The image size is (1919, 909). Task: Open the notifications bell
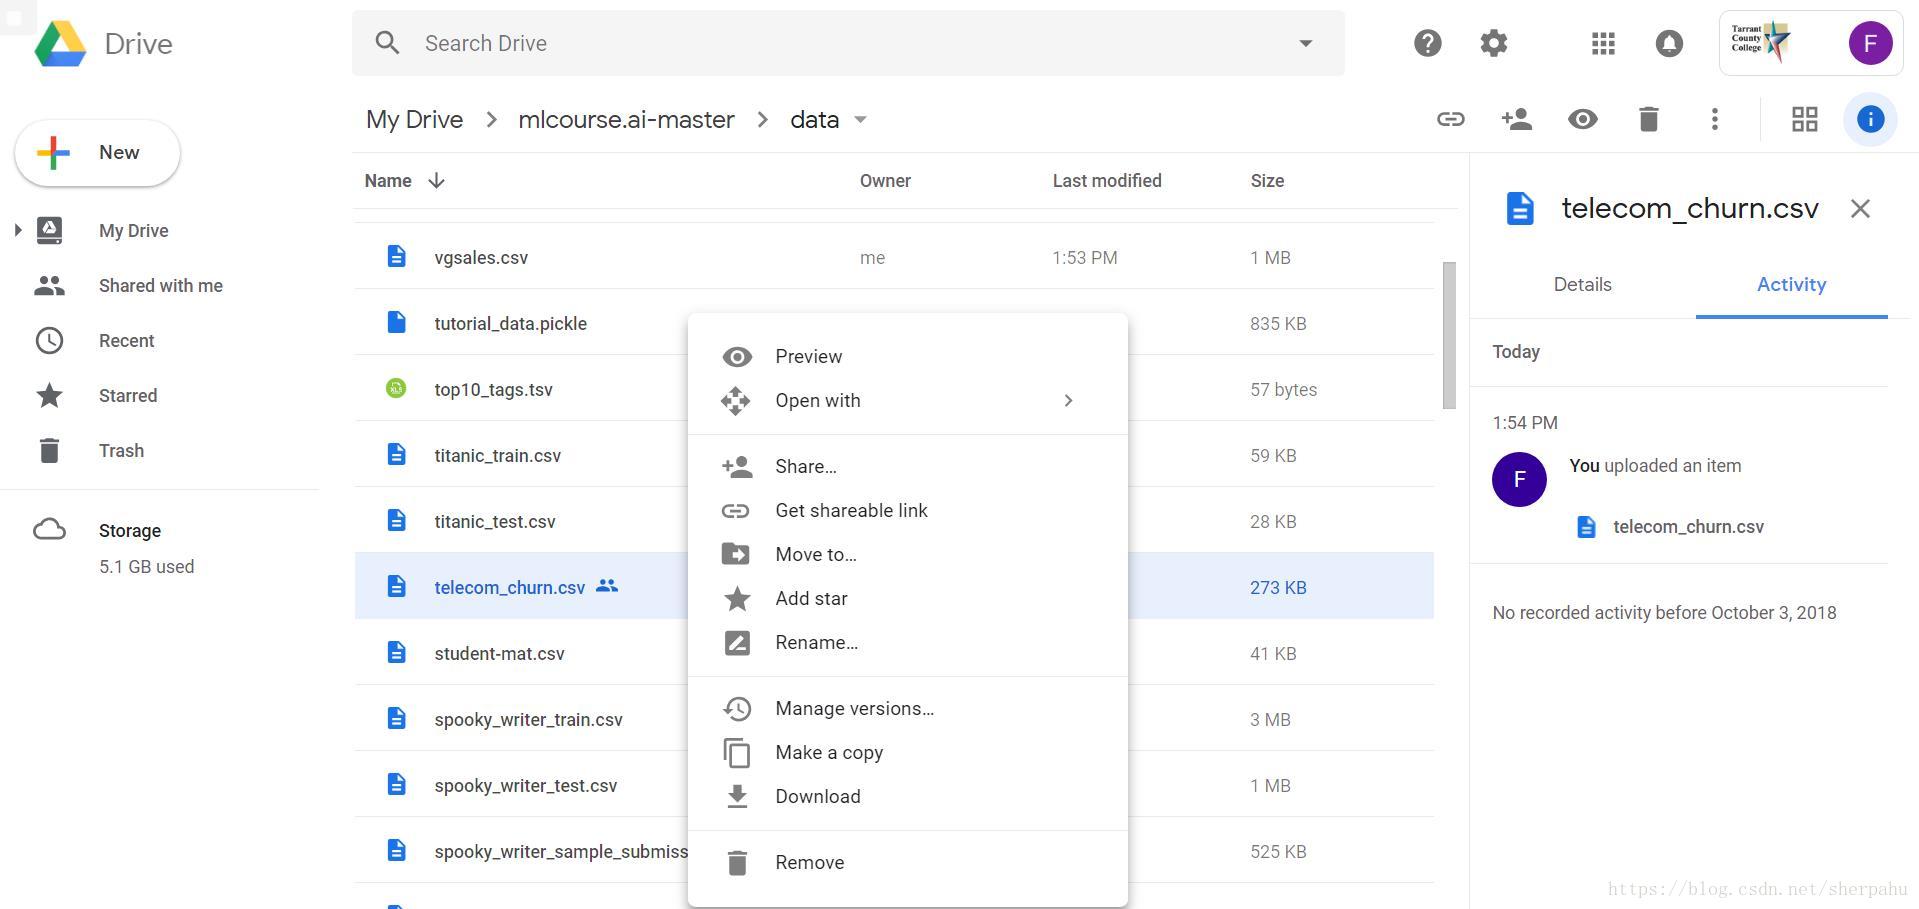click(x=1669, y=43)
